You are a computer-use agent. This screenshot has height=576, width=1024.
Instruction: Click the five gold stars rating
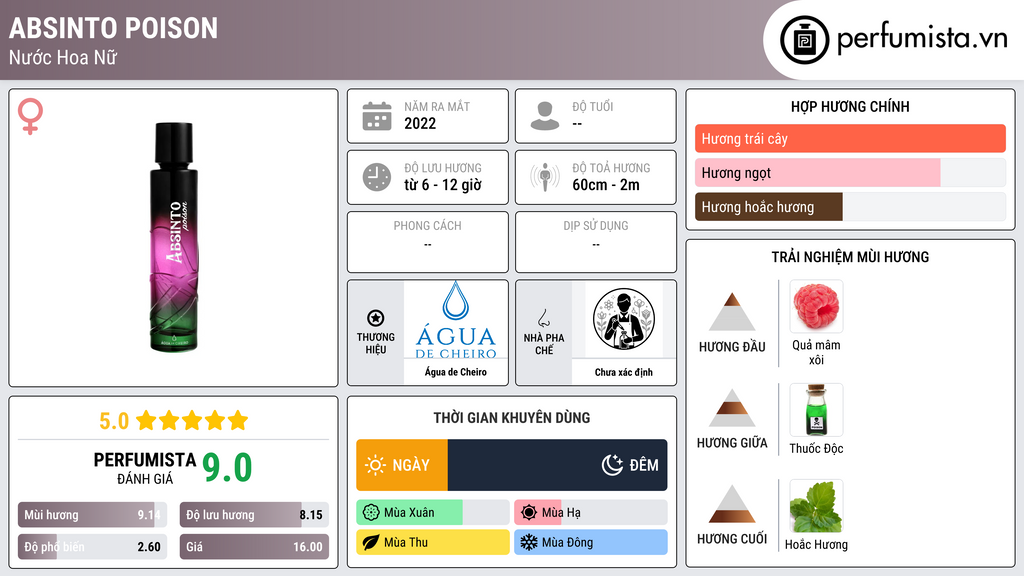192,421
